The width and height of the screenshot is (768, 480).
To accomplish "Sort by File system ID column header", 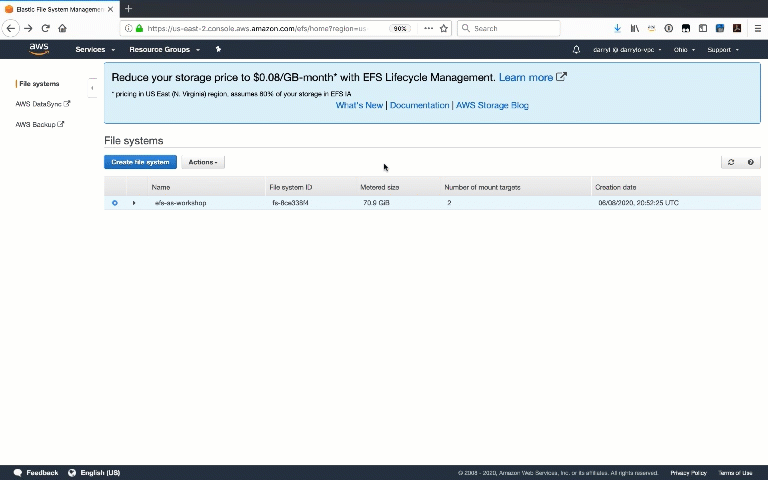I will point(311,187).
